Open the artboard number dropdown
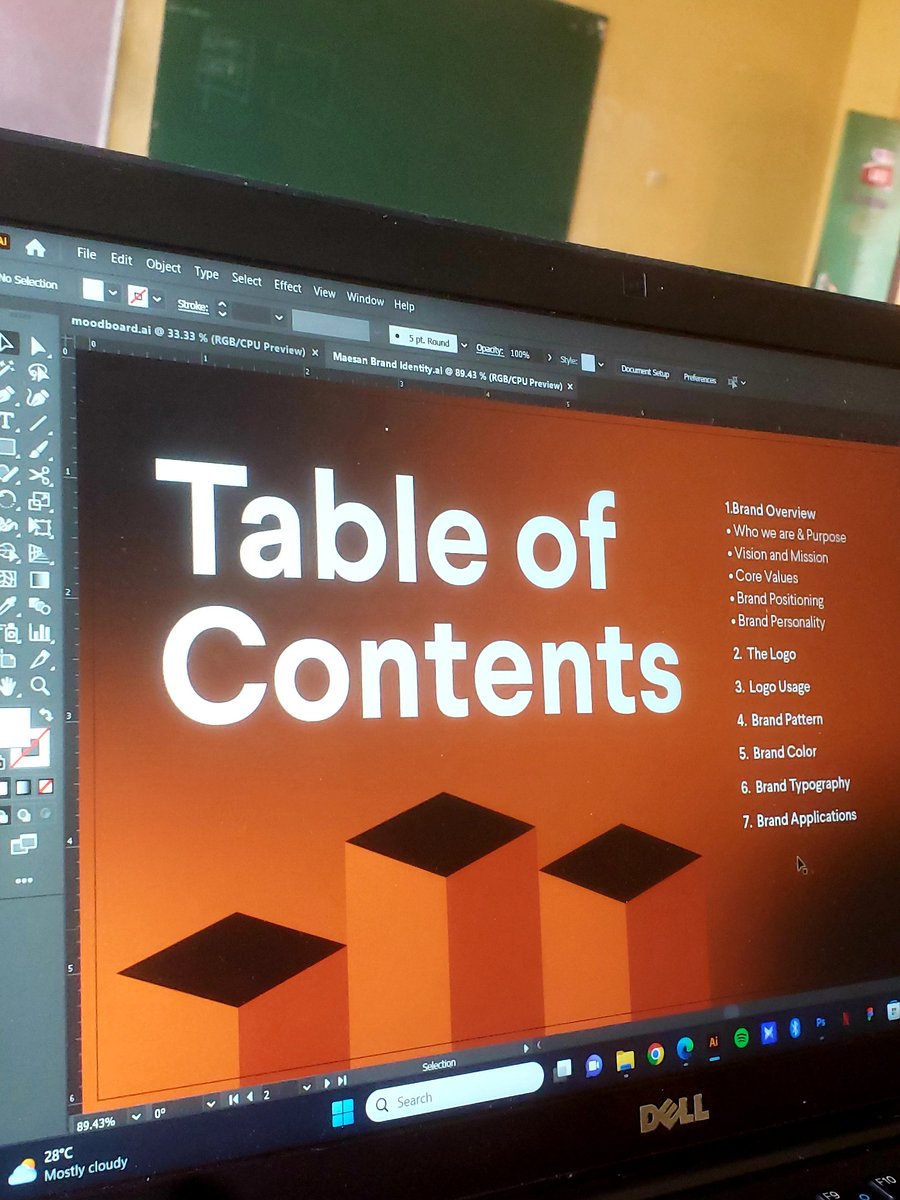900x1200 pixels. tap(306, 1087)
